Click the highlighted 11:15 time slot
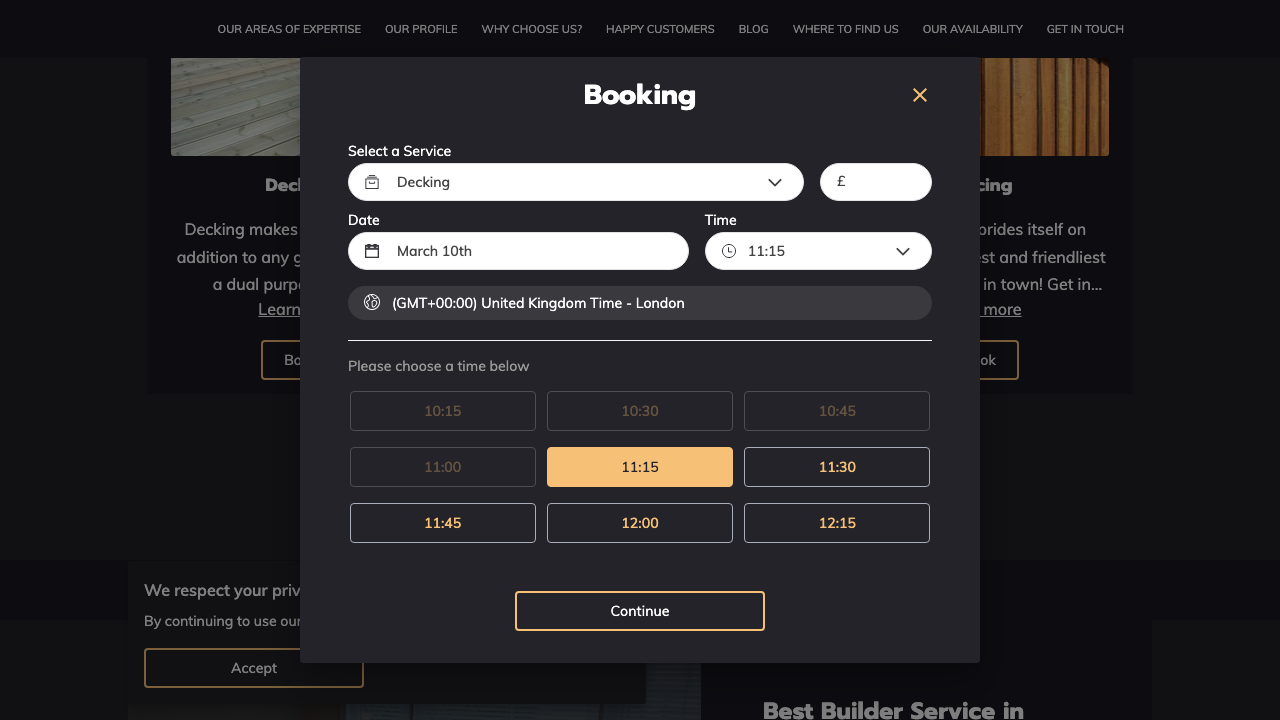The height and width of the screenshot is (720, 1280). click(x=640, y=467)
